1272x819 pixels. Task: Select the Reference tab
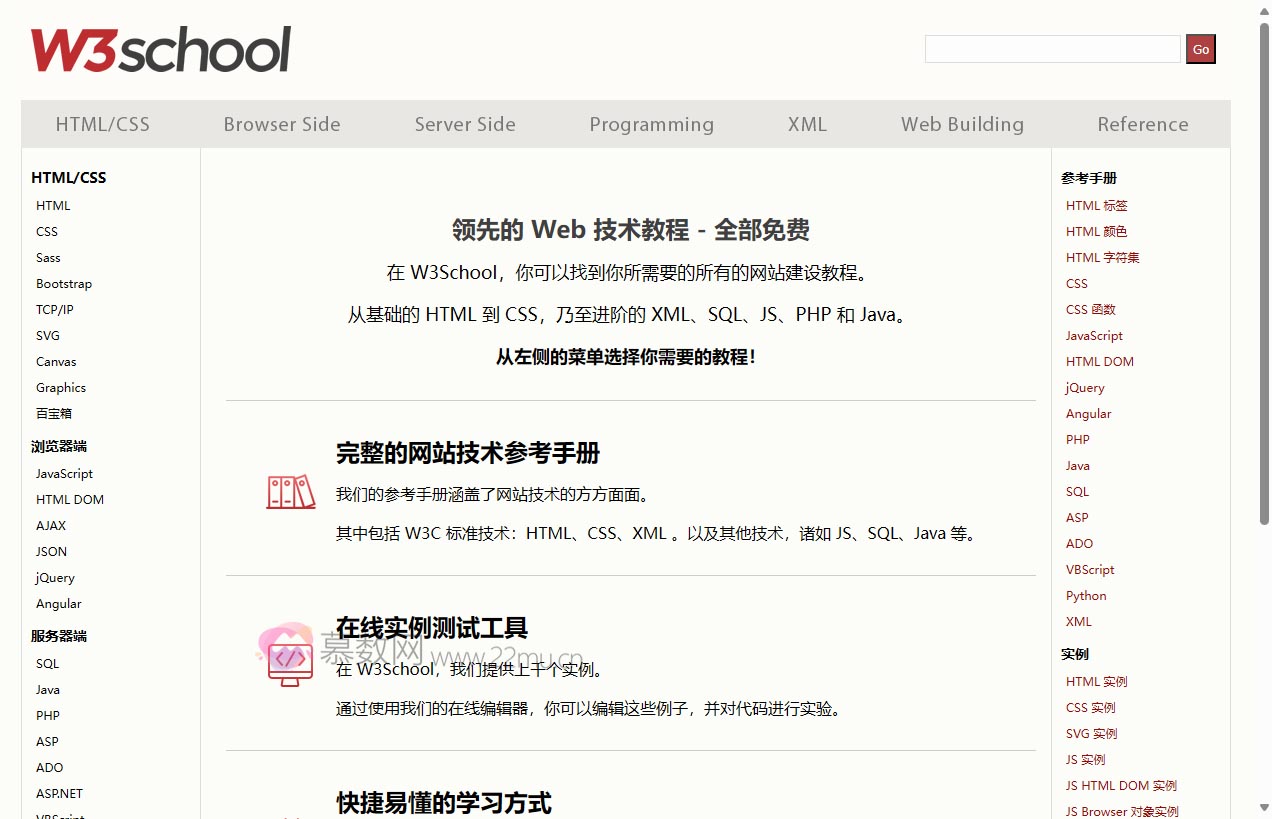pos(1143,124)
